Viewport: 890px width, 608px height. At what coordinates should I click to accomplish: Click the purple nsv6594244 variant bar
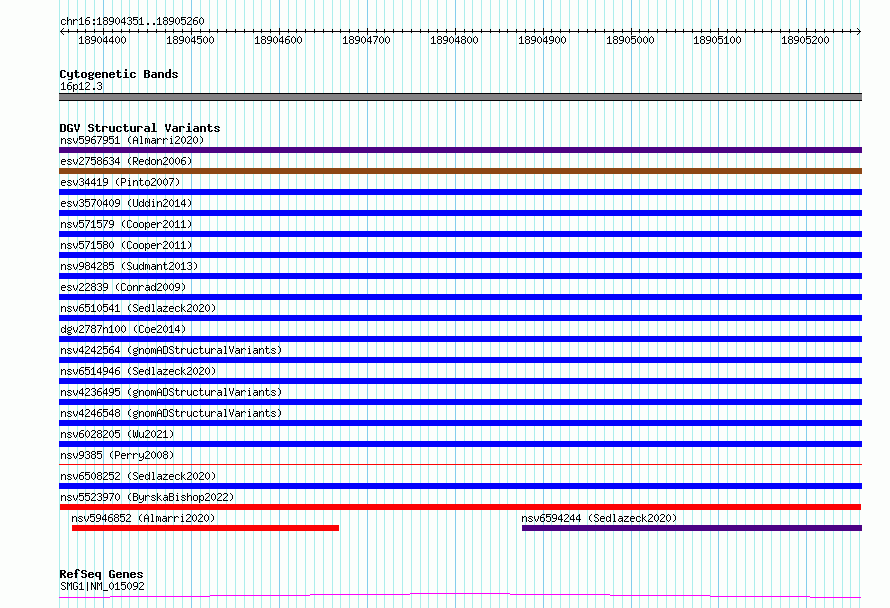click(692, 528)
